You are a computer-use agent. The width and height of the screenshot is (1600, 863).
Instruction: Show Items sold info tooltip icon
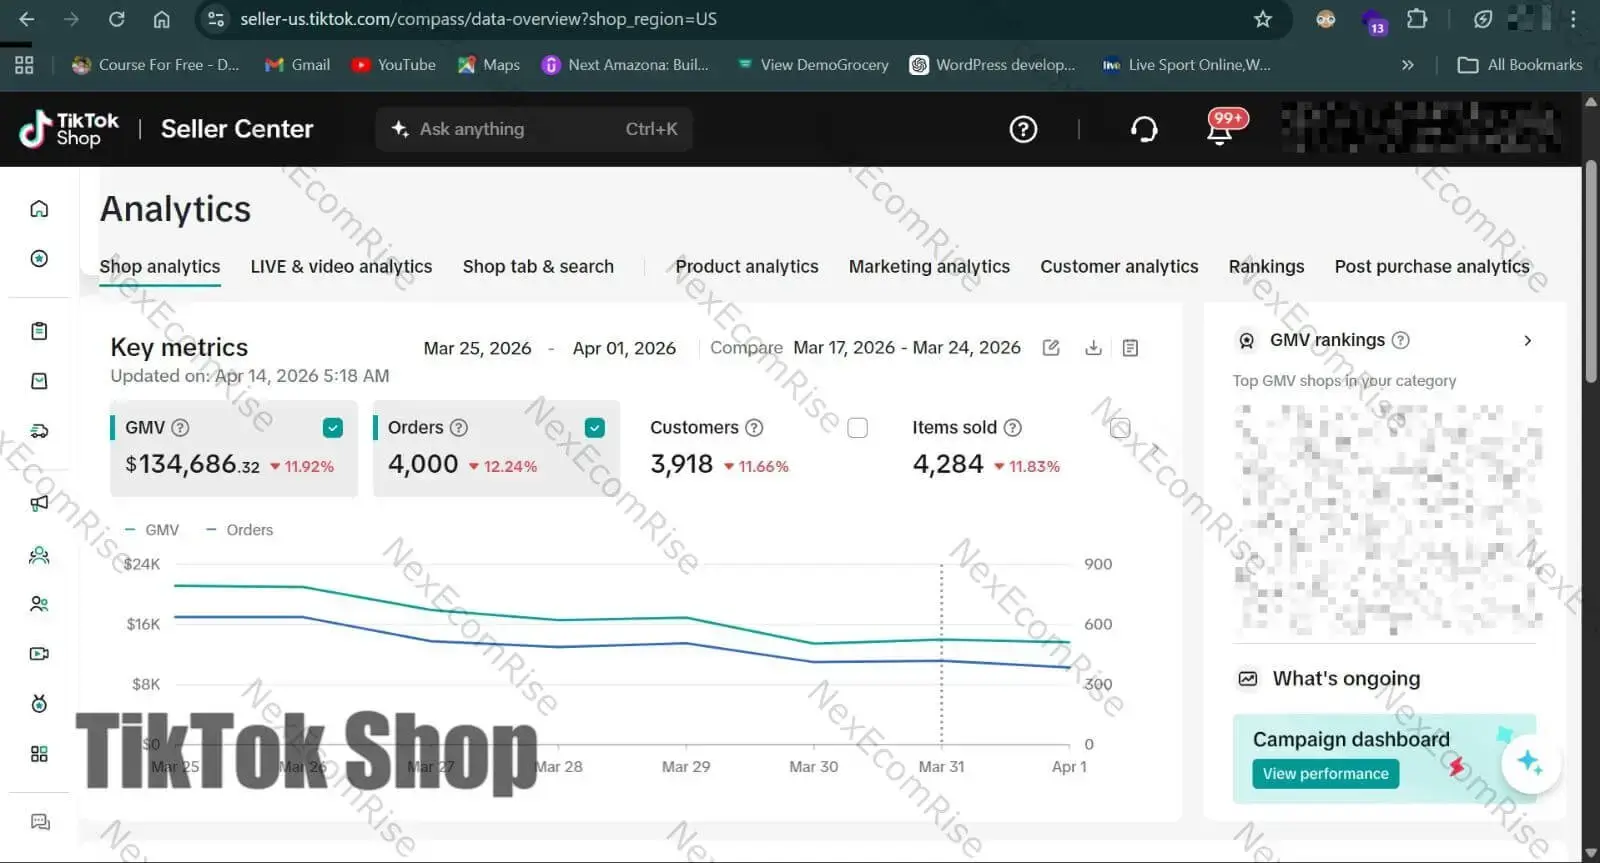coord(1013,428)
